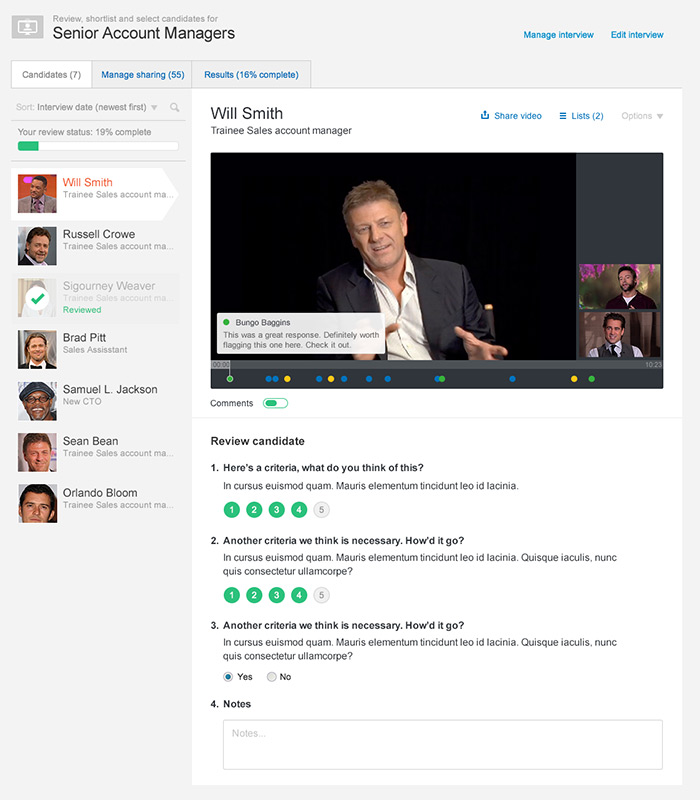This screenshot has width=700, height=800.
Task: Click Russell Crowe's avatar thumbnail
Action: pos(37,246)
